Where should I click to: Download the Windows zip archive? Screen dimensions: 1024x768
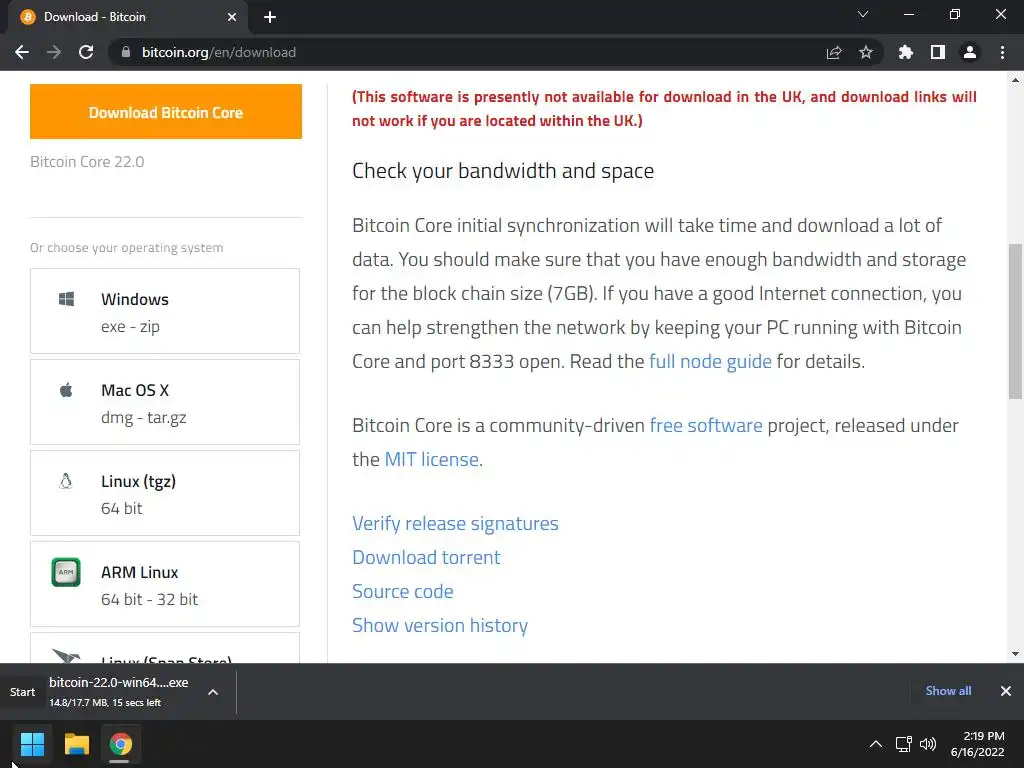point(150,327)
